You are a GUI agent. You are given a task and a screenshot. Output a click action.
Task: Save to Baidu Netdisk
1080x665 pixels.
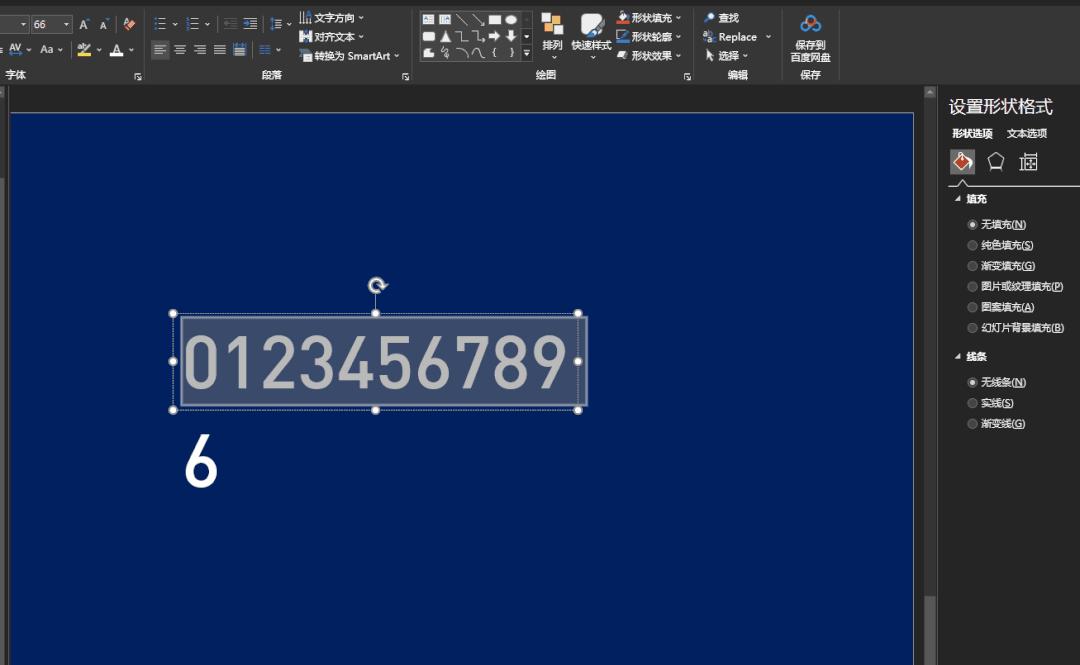click(x=810, y=39)
